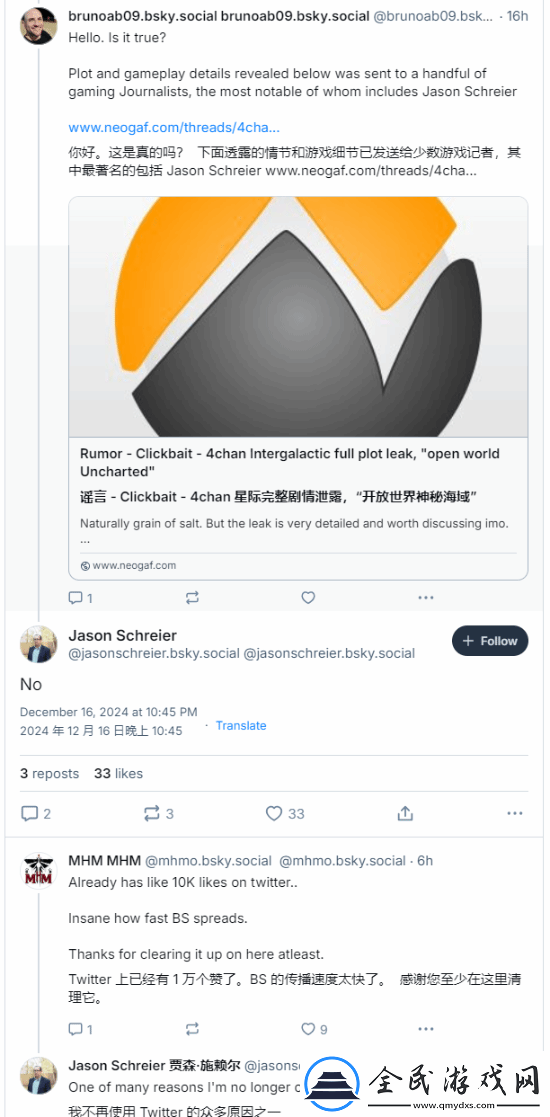Screen dimensions: 550x1117
Task: Follow Jason Schreier
Action: pyautogui.click(x=490, y=640)
